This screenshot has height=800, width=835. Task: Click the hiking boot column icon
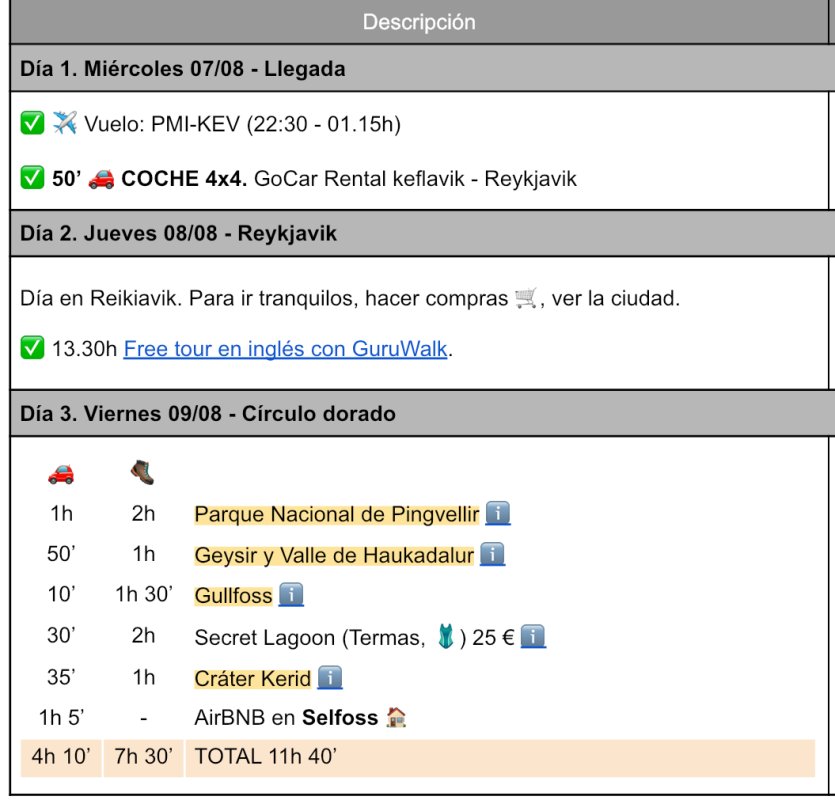pos(143,471)
